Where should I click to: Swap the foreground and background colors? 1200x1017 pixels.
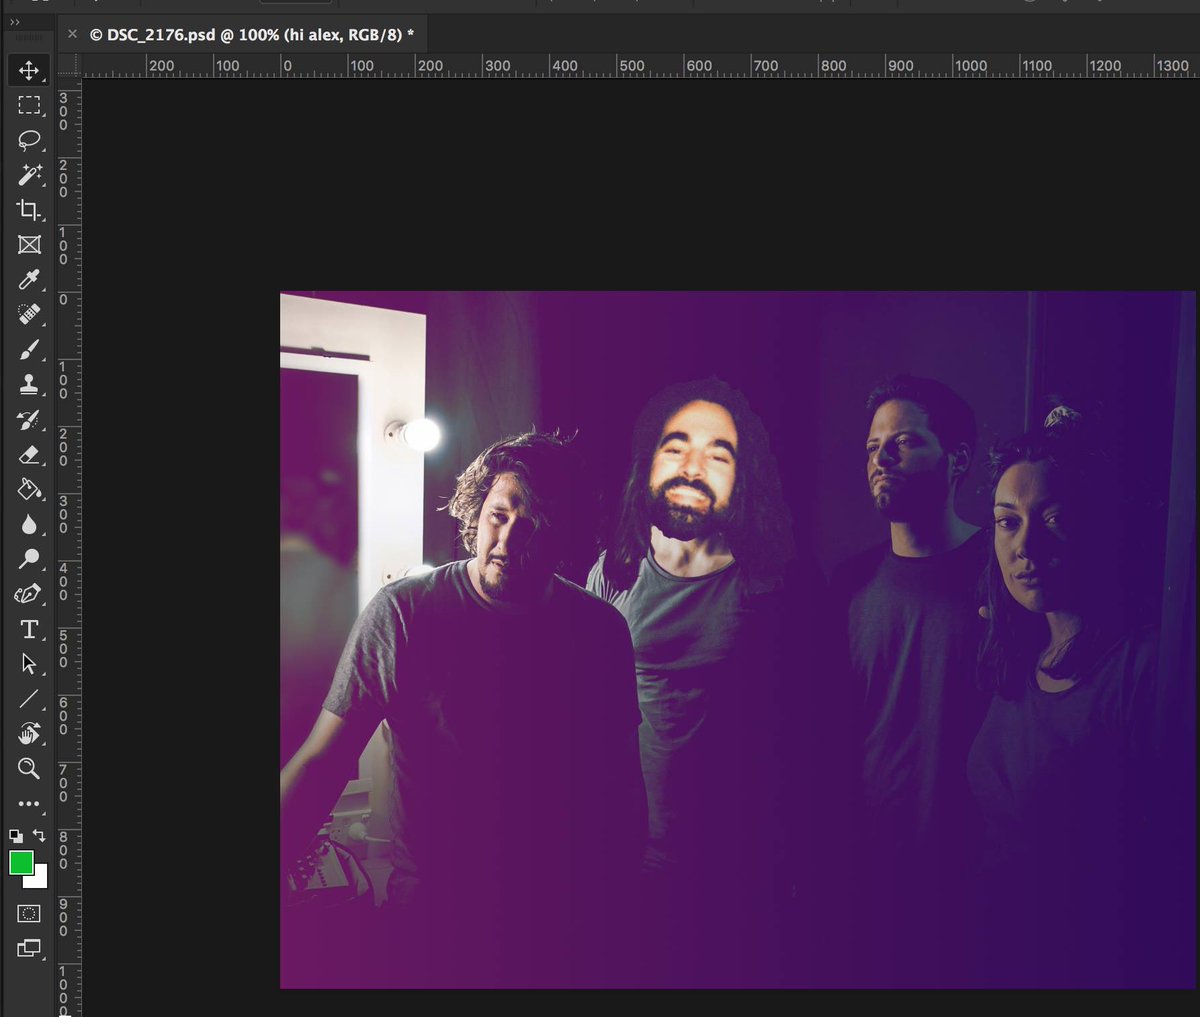pos(37,836)
